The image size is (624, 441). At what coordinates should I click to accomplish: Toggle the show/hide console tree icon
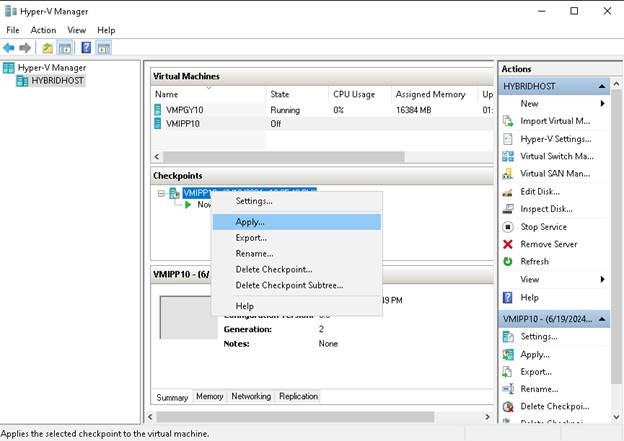tap(65, 48)
